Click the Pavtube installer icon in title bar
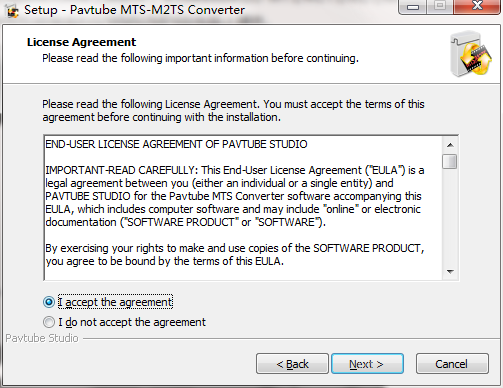Screen dimensions: 503x388 (x=13, y=11)
